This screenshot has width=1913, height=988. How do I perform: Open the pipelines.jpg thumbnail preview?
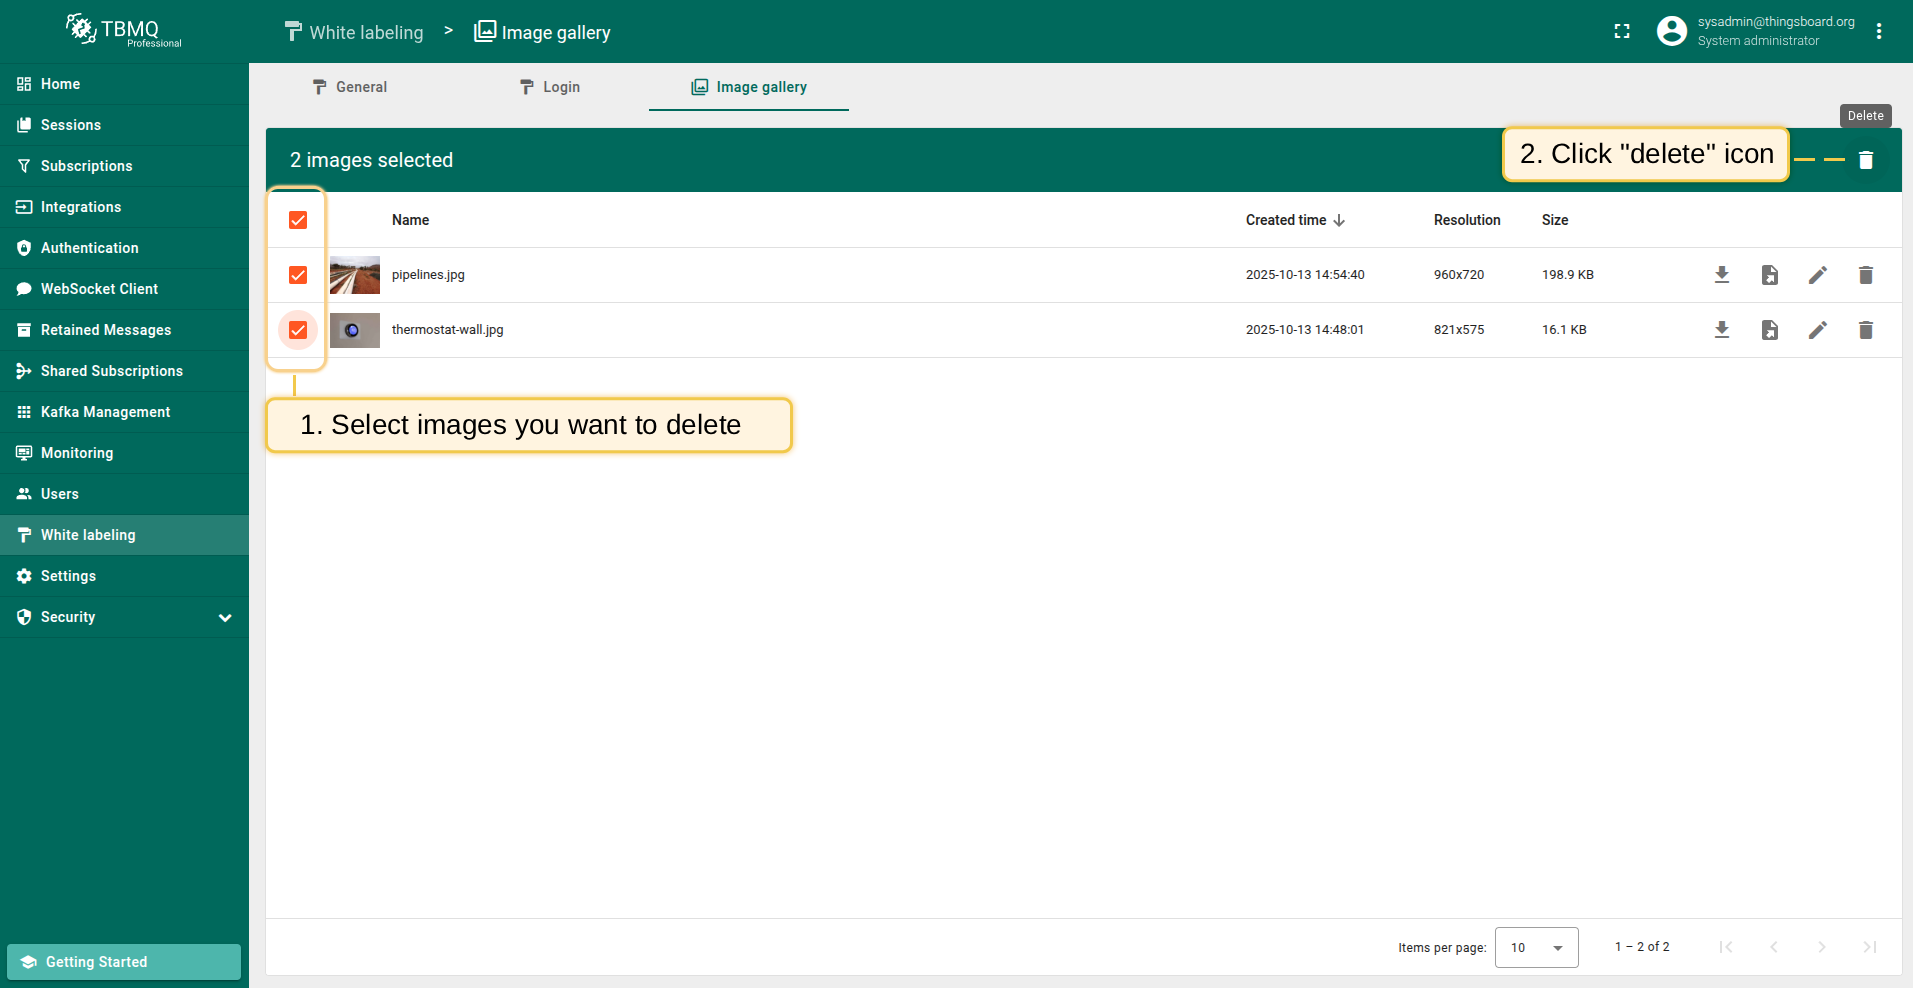[355, 275]
